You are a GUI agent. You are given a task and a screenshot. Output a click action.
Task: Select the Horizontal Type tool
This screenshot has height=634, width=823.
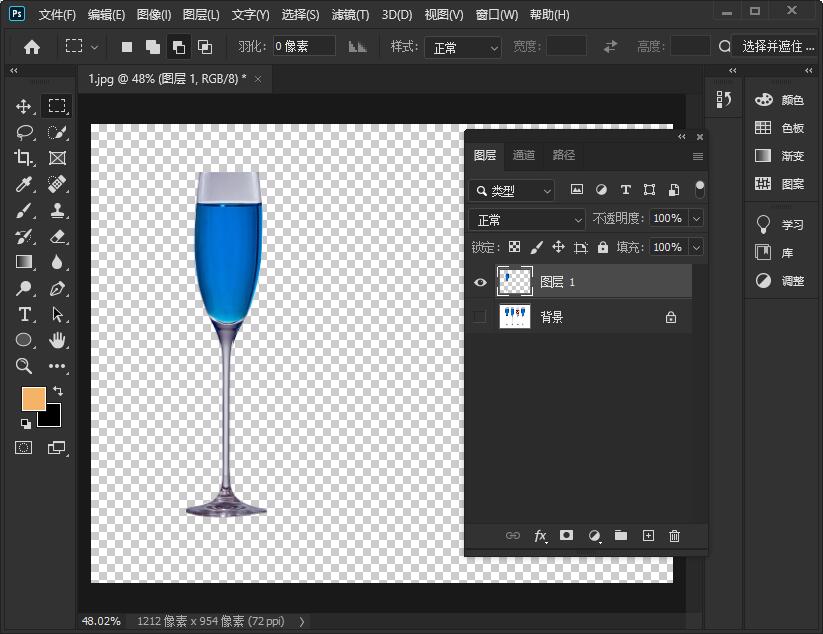[x=24, y=314]
